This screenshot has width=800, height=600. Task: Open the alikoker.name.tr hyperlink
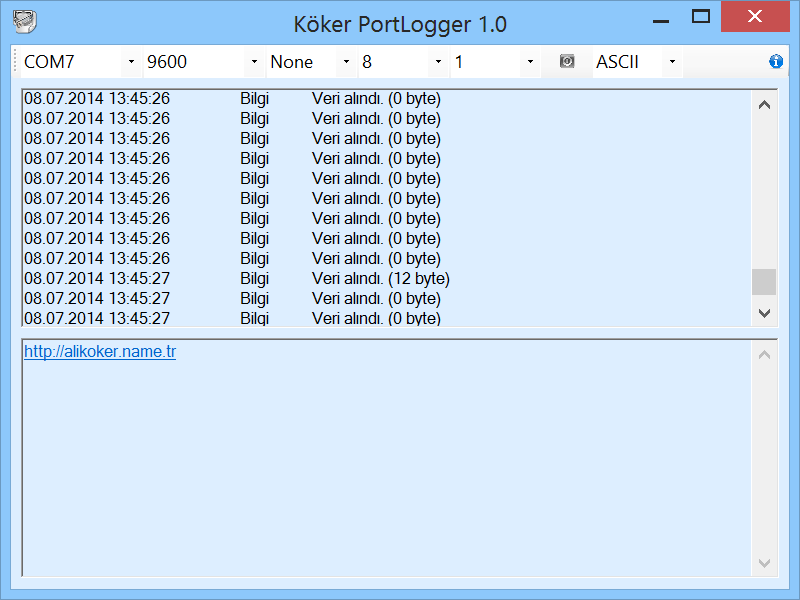[x=99, y=351]
